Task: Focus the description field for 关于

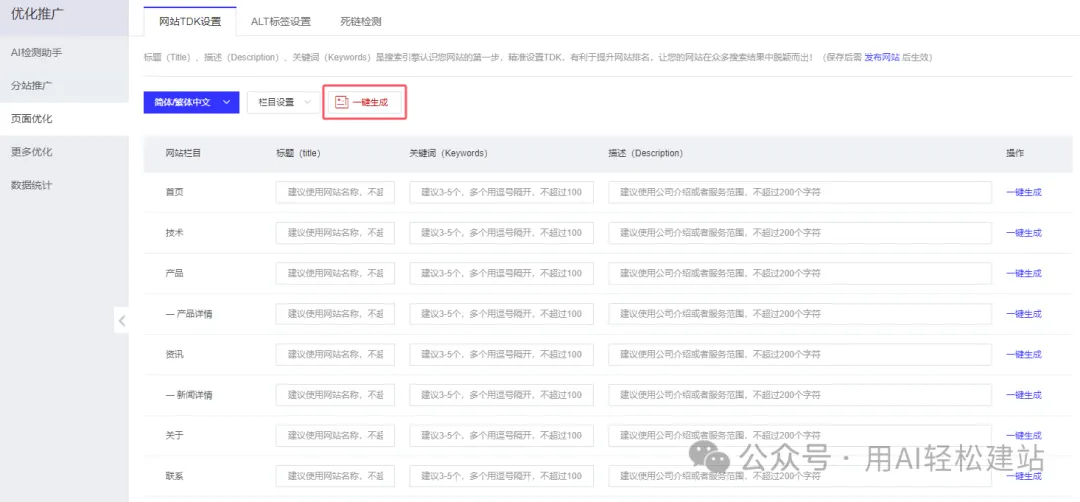Action: tap(800, 436)
